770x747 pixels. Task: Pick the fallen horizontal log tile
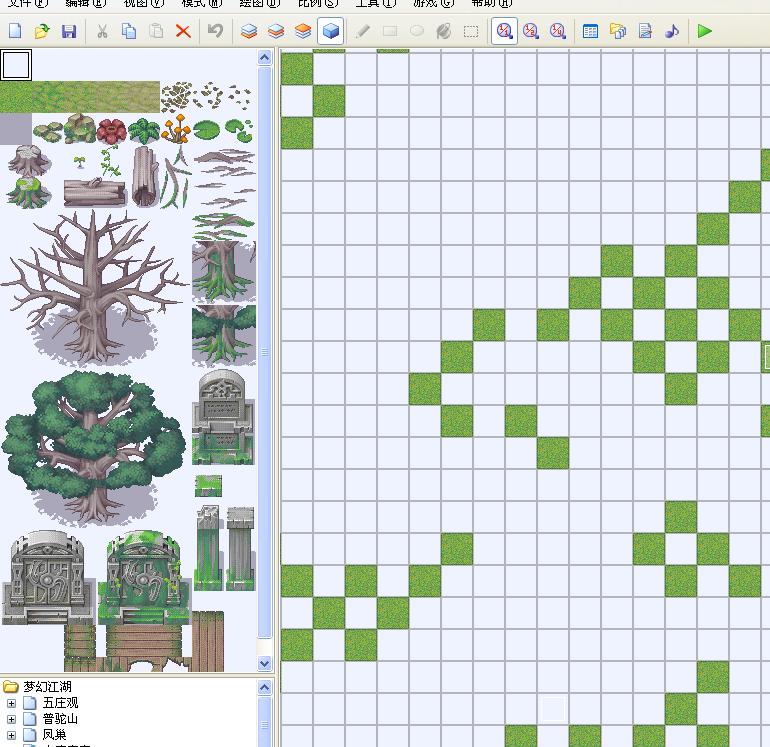click(95, 193)
